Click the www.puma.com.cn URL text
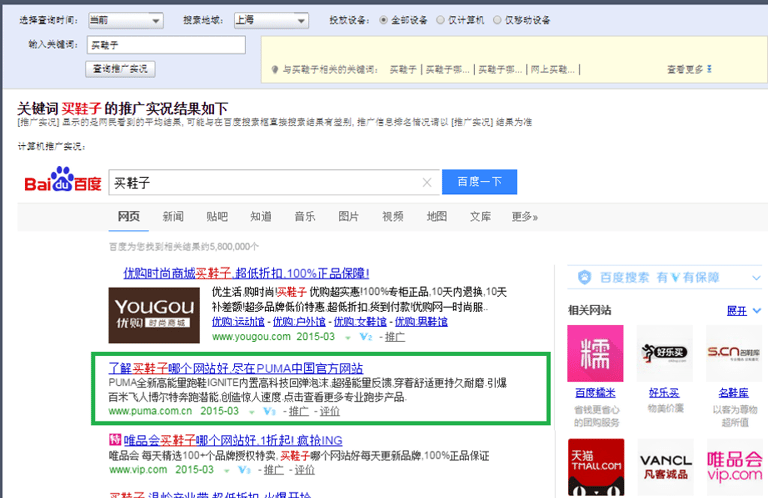768x498 pixels. click(150, 411)
